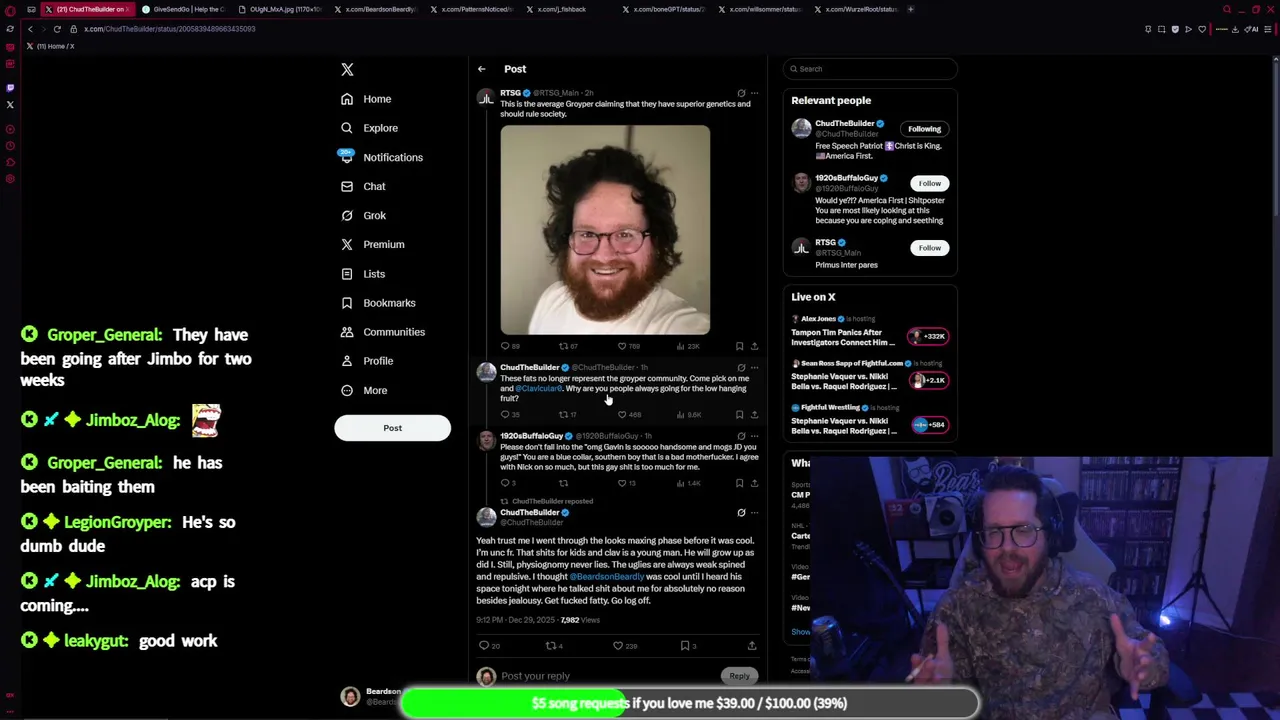Repost 1920sBuffaloGuy's comment
This screenshot has height=720, width=1280.
point(563,483)
